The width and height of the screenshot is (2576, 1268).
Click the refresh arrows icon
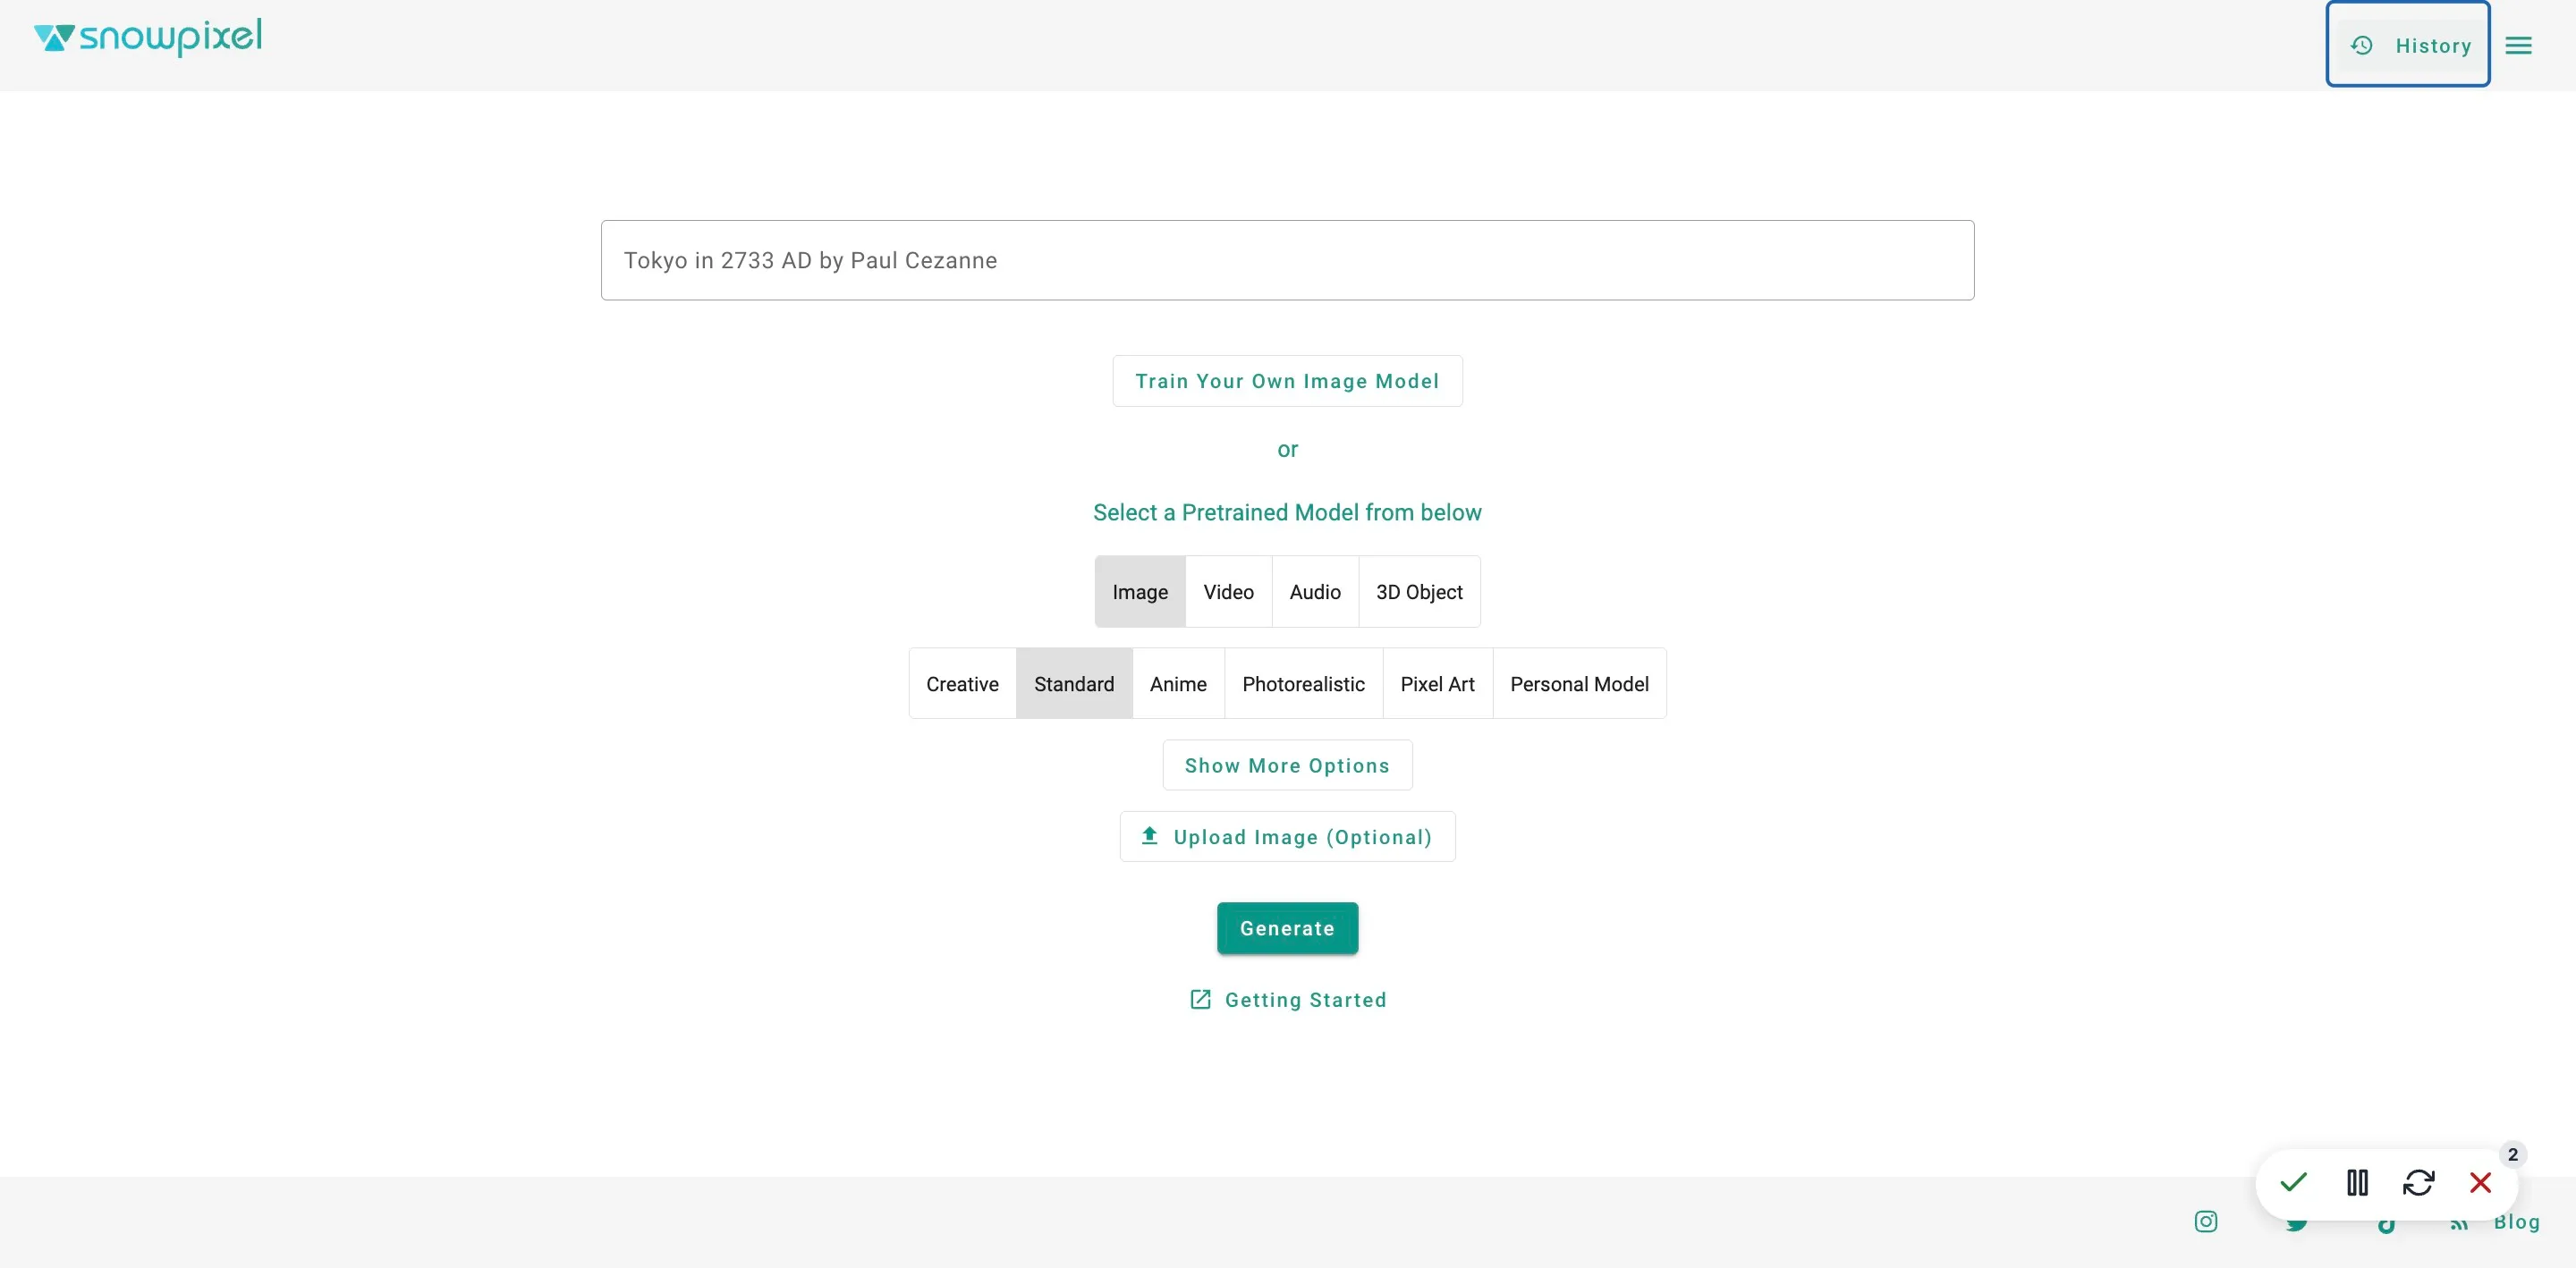[x=2418, y=1183]
